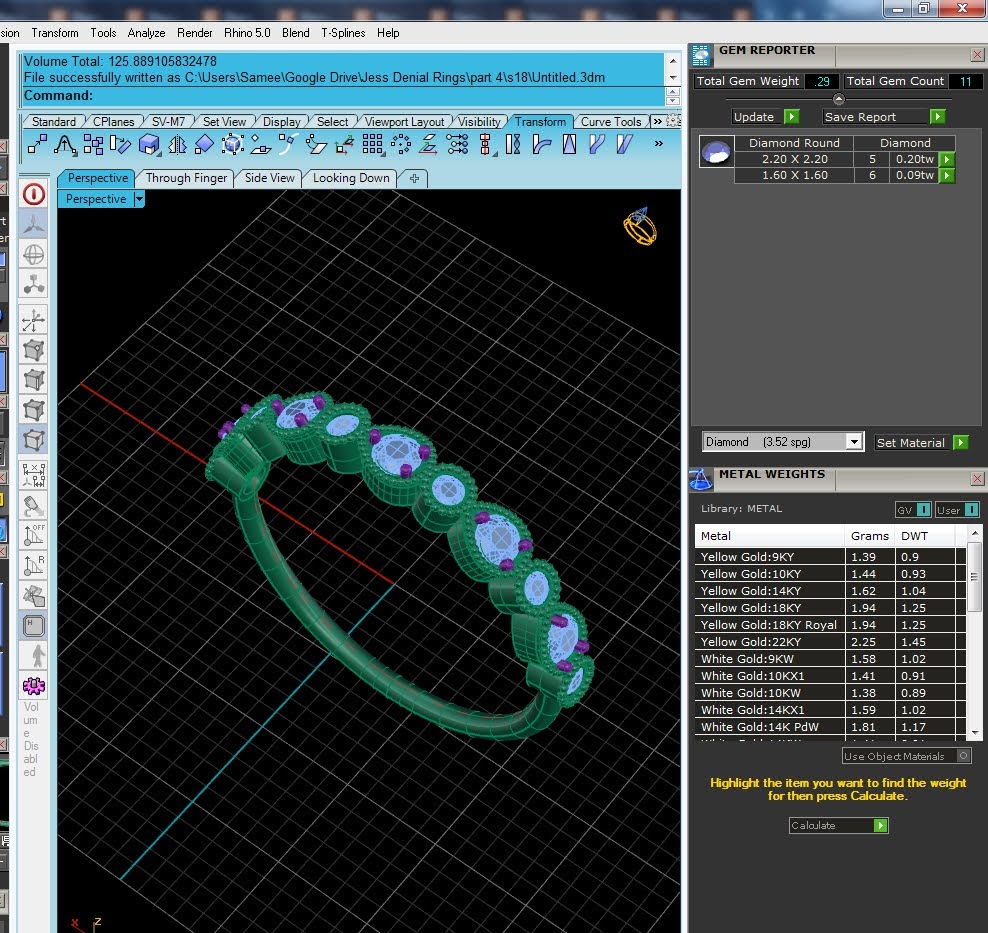The image size is (988, 933).
Task: Click the gem thumbnail in Gem Reporter
Action: [x=716, y=152]
